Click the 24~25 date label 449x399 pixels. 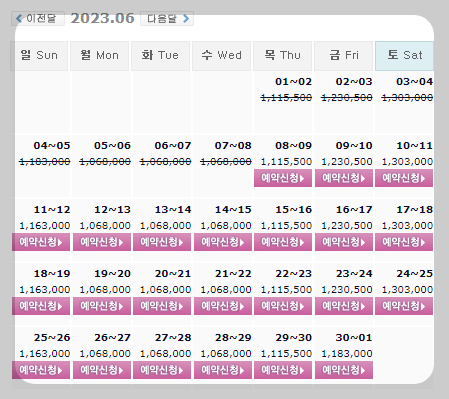[414, 274]
